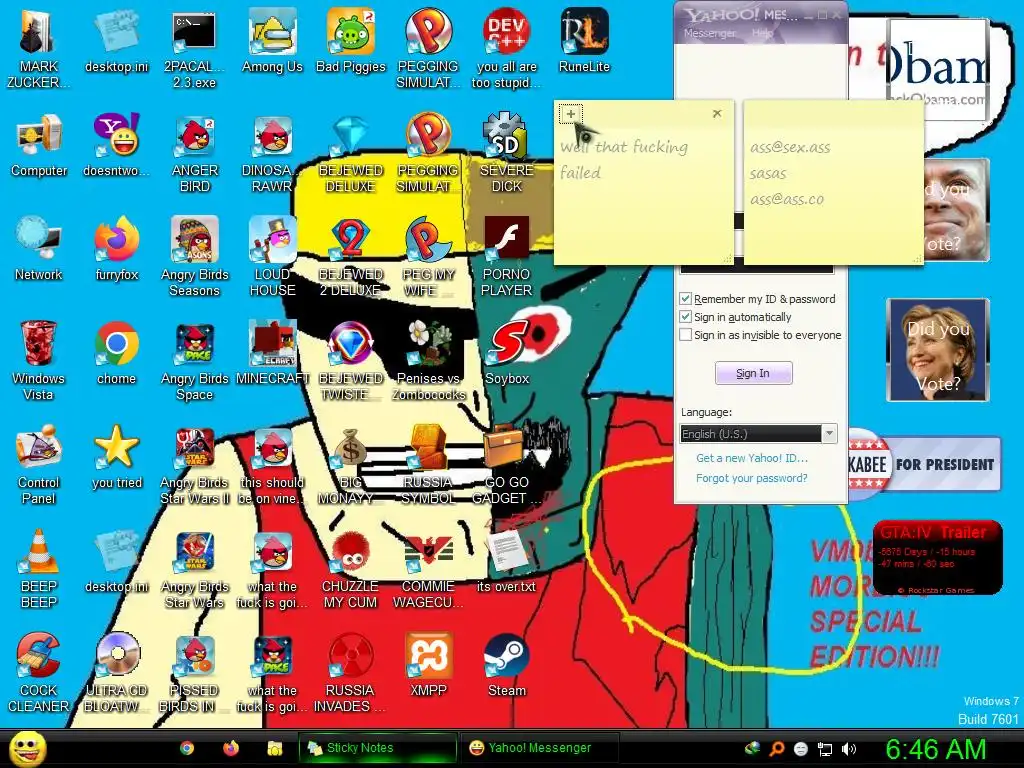Screen dimensions: 1024x768
Task: Open the RuneLite desktop icon
Action: pyautogui.click(x=584, y=41)
